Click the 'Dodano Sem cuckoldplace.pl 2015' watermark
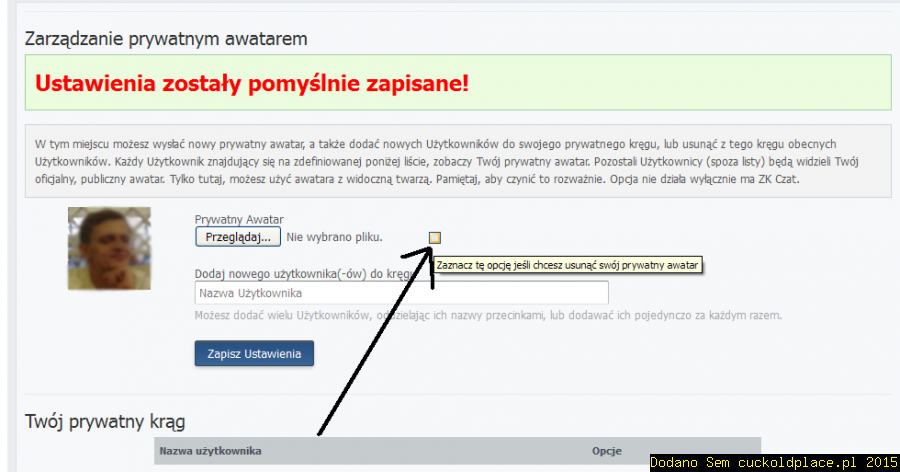 click(774, 462)
